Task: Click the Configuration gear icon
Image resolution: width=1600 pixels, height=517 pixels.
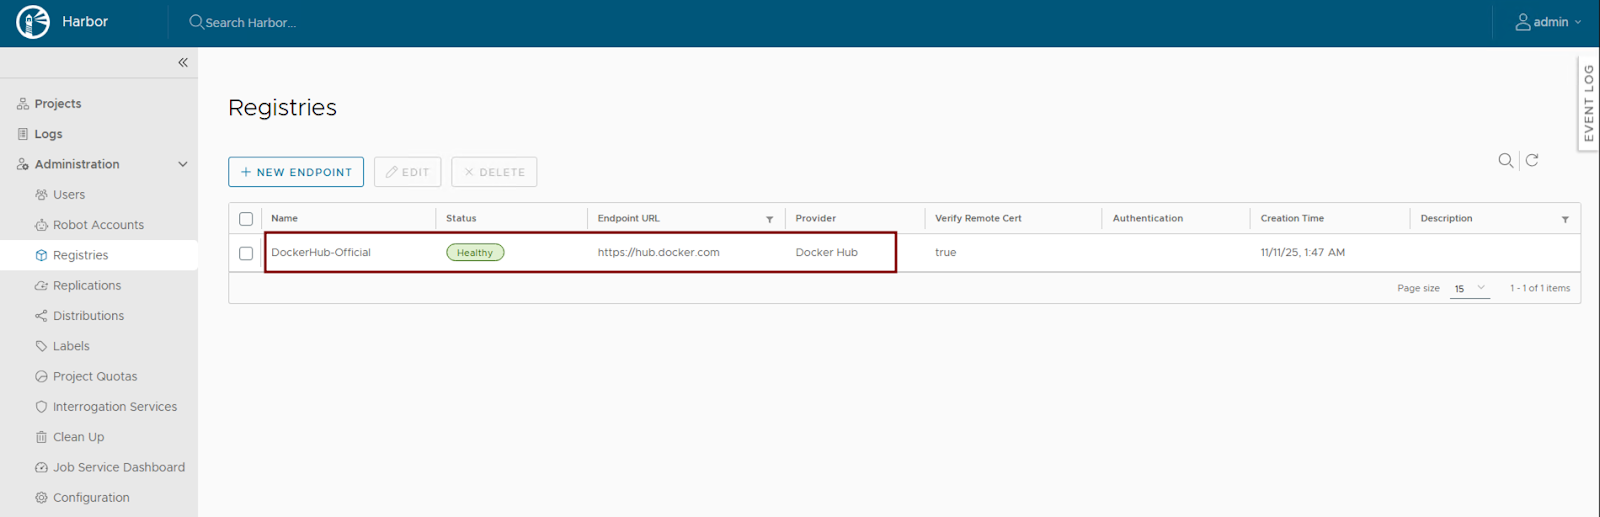Action: click(41, 498)
